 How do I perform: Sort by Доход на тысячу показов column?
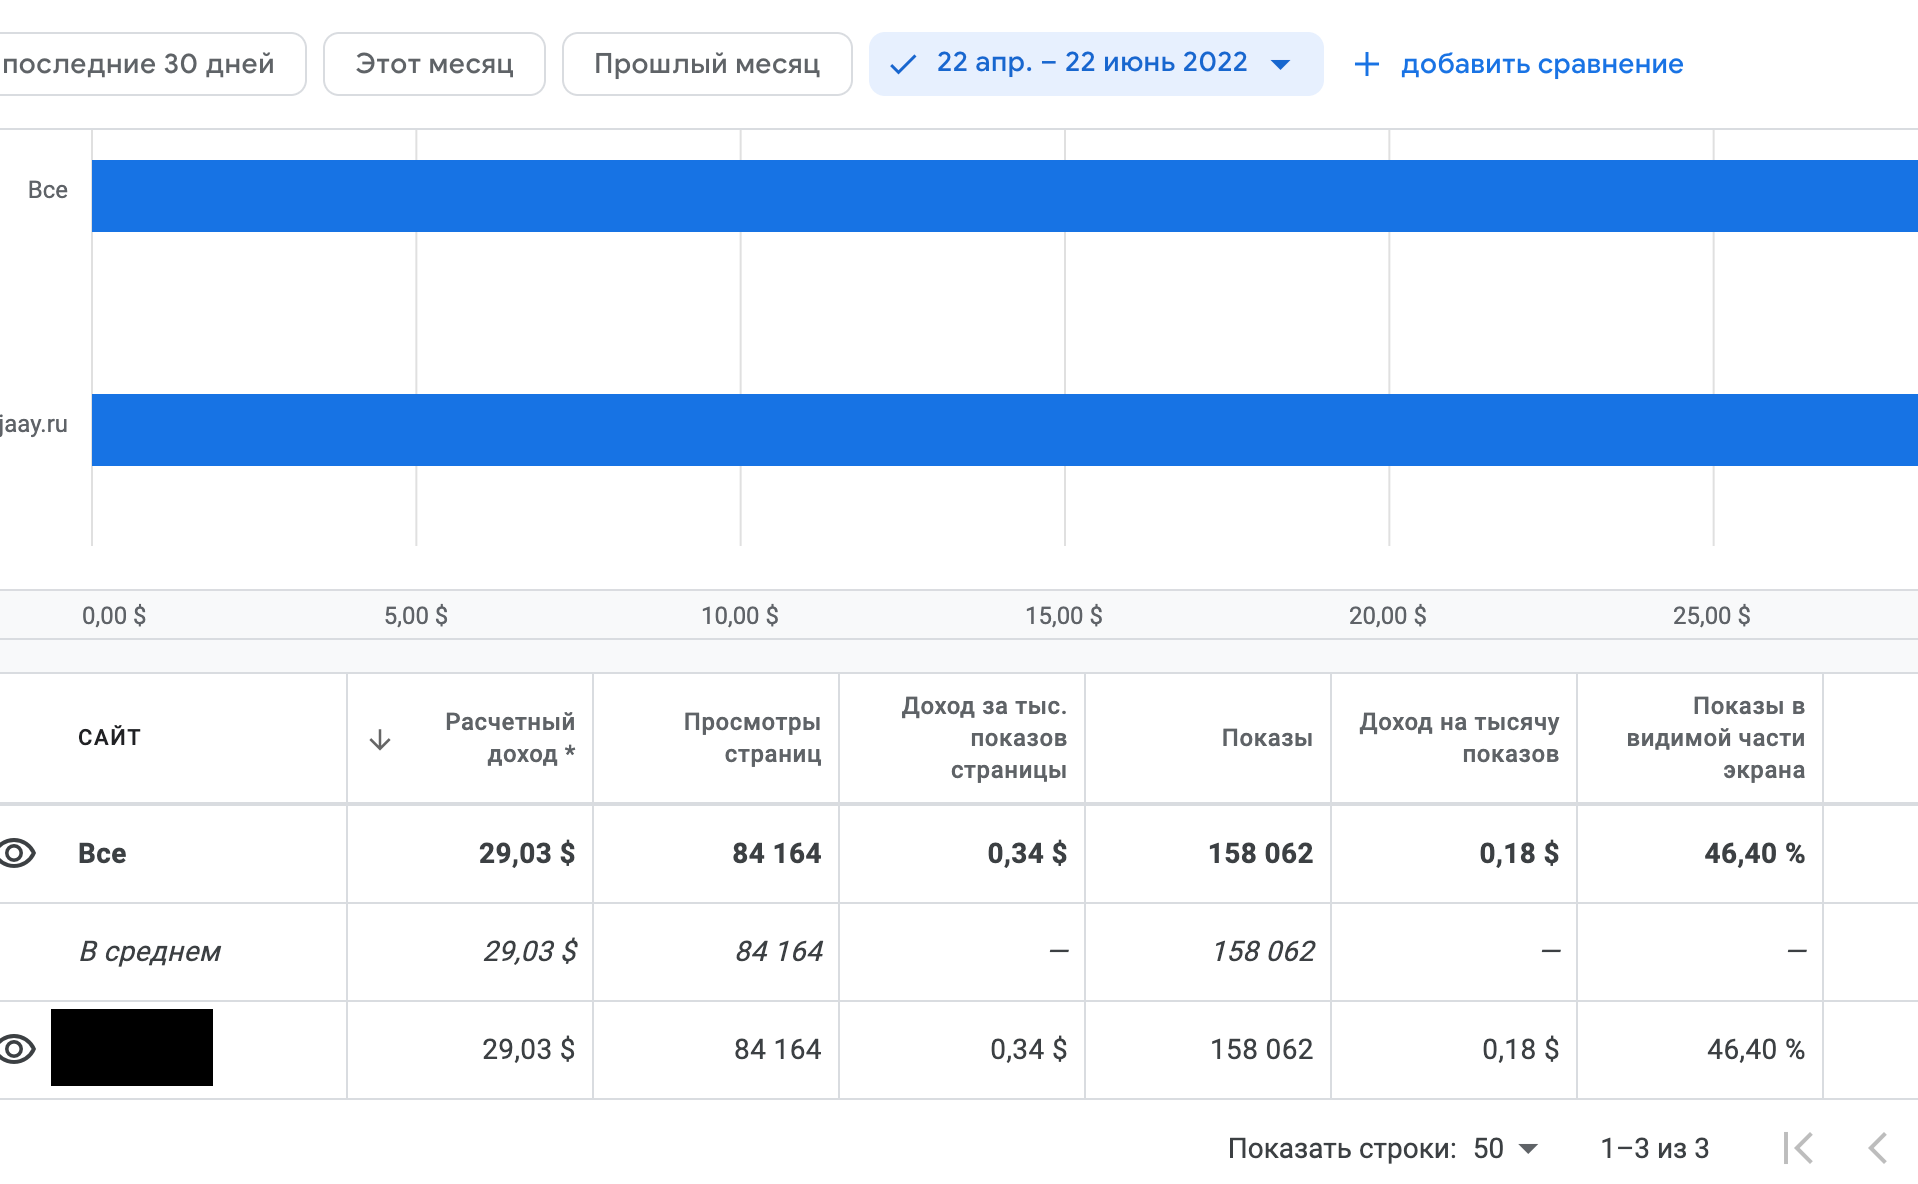pos(1458,738)
